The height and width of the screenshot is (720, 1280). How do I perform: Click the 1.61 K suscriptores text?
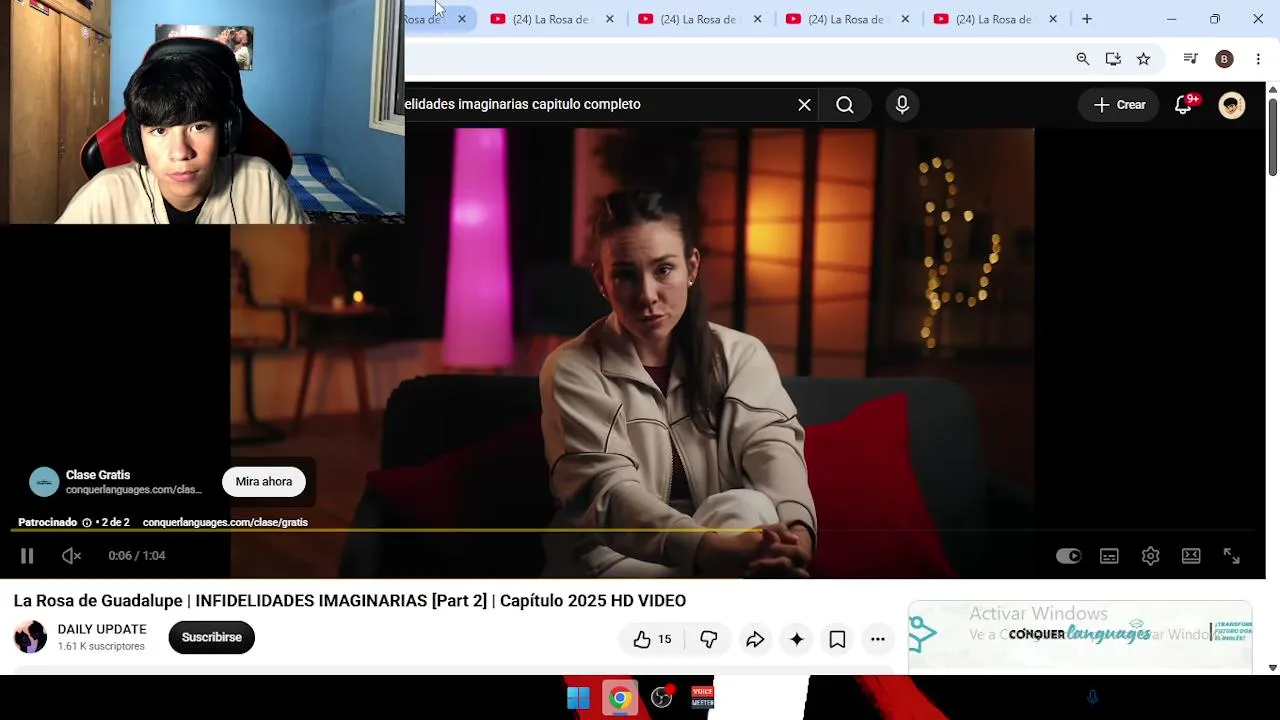[x=101, y=647]
